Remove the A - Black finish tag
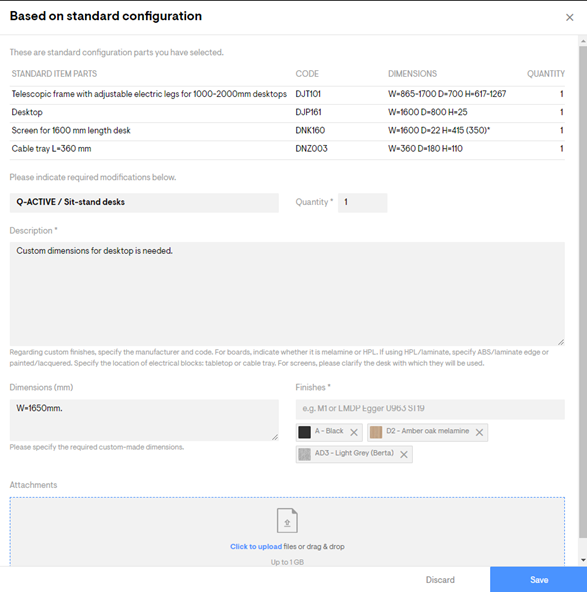This screenshot has height=592, width=587. click(354, 432)
